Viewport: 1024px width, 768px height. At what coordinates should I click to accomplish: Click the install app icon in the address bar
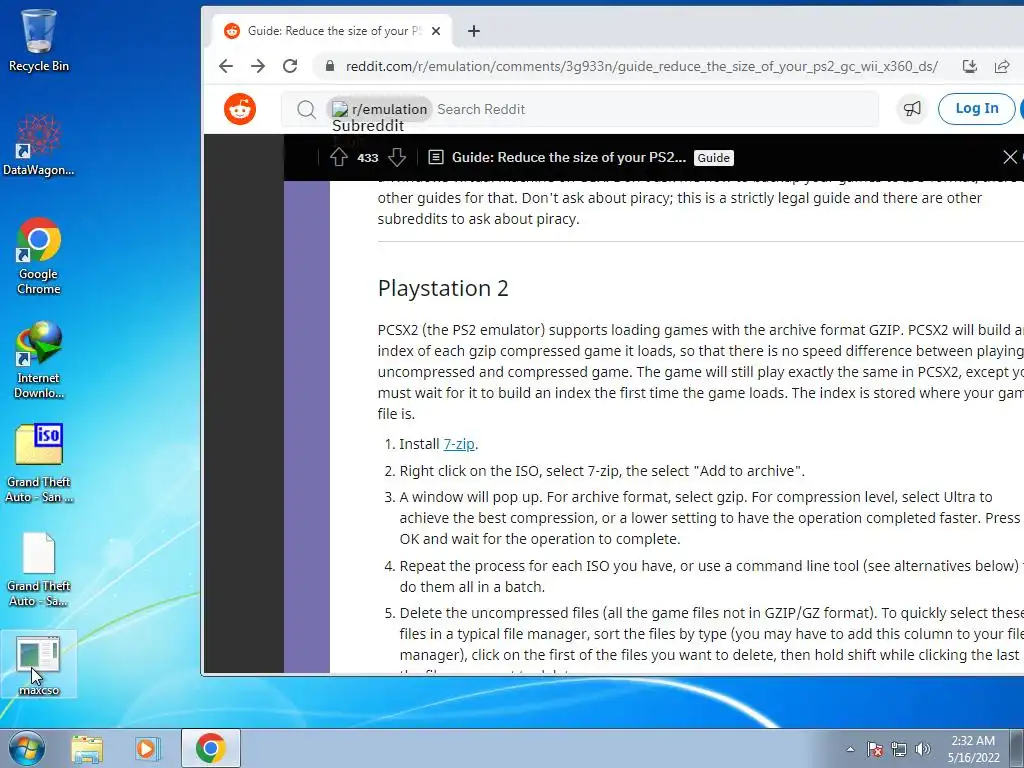pos(970,66)
